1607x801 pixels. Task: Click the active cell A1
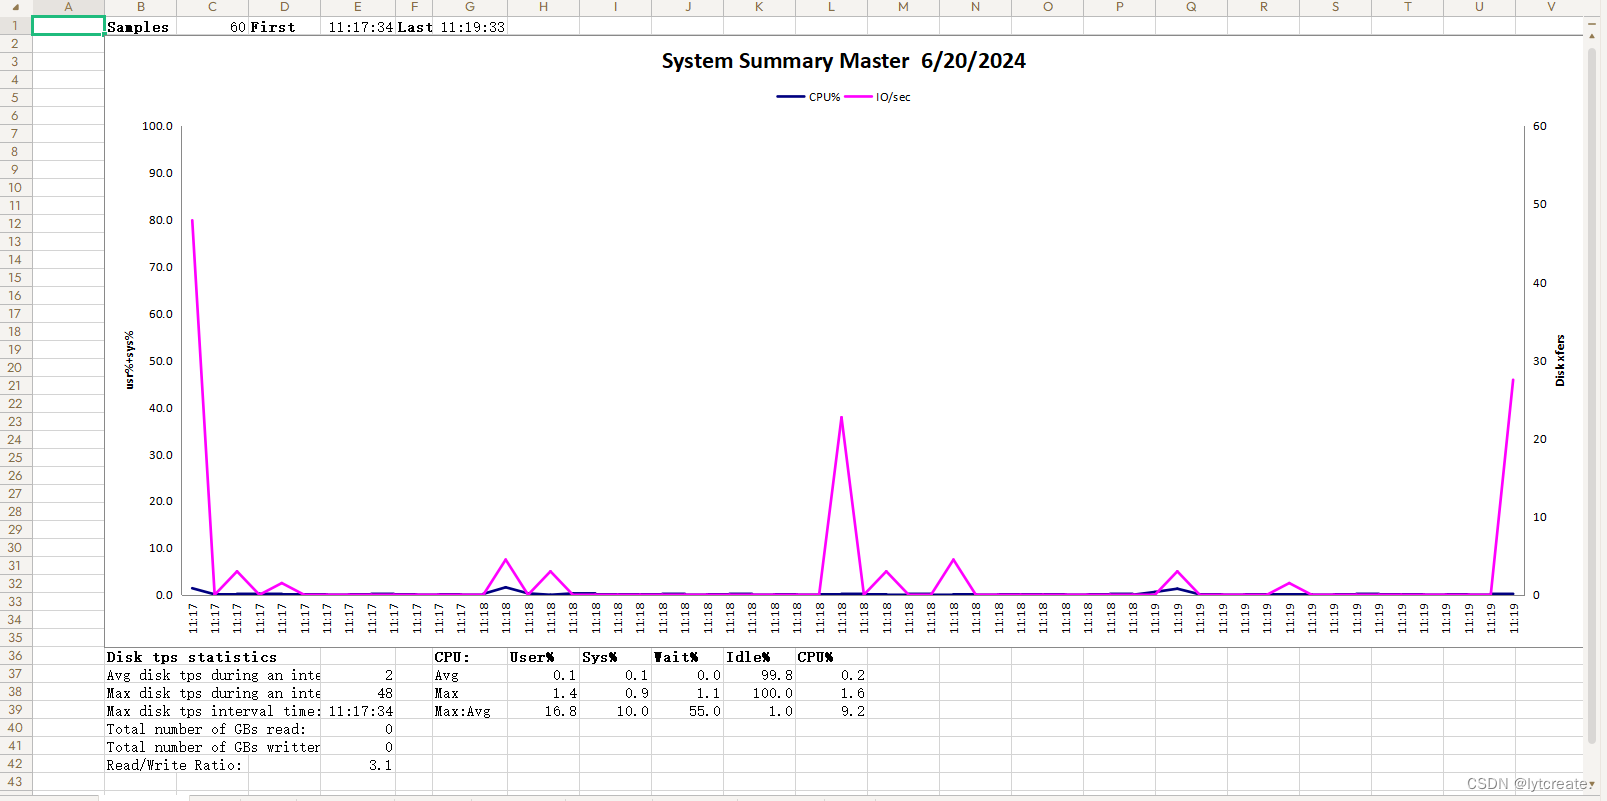(68, 26)
